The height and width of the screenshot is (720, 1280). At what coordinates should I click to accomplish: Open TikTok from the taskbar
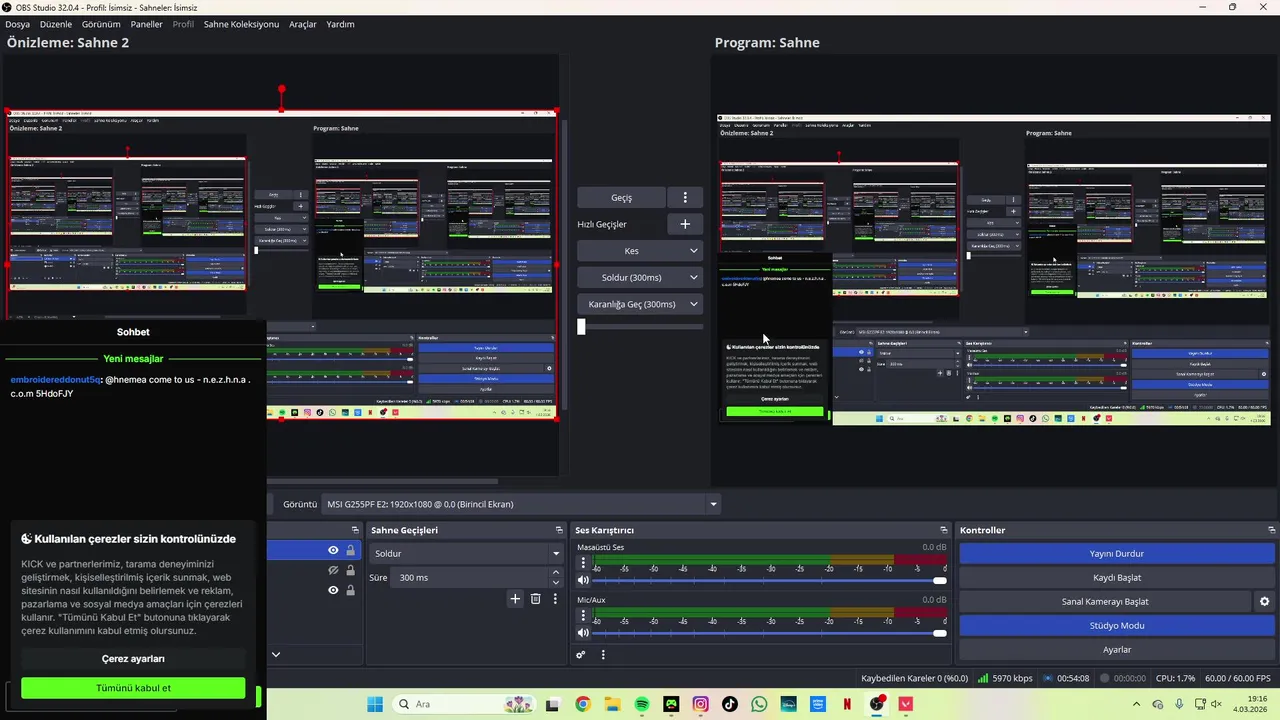(x=730, y=704)
